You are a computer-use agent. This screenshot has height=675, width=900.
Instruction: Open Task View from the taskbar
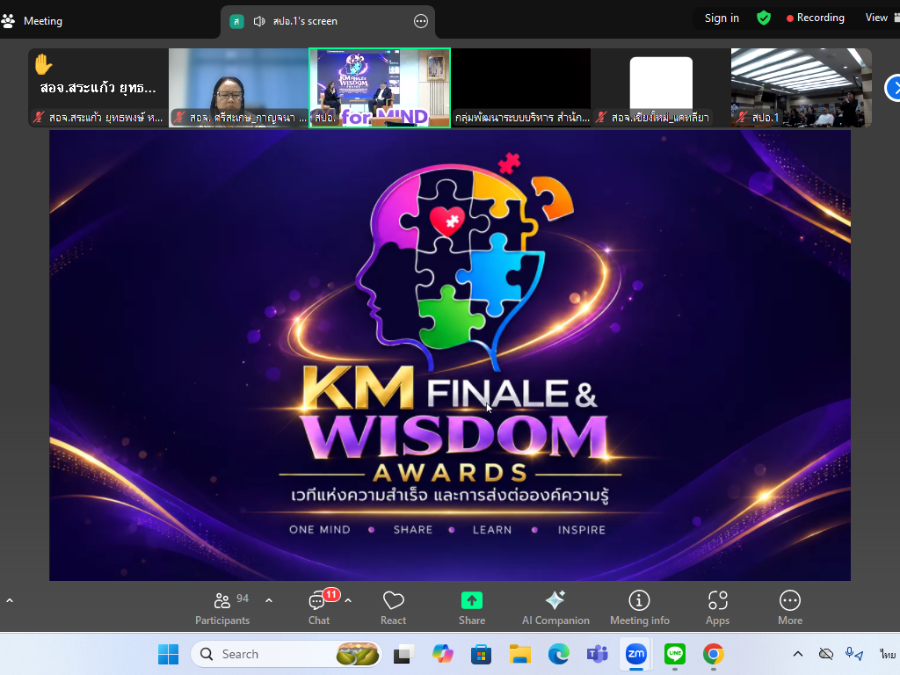(x=404, y=654)
